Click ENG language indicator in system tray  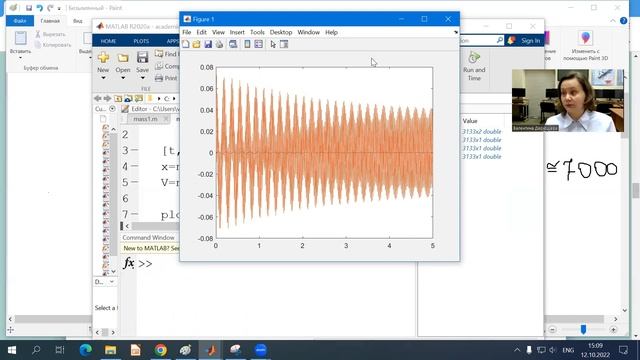[568, 350]
